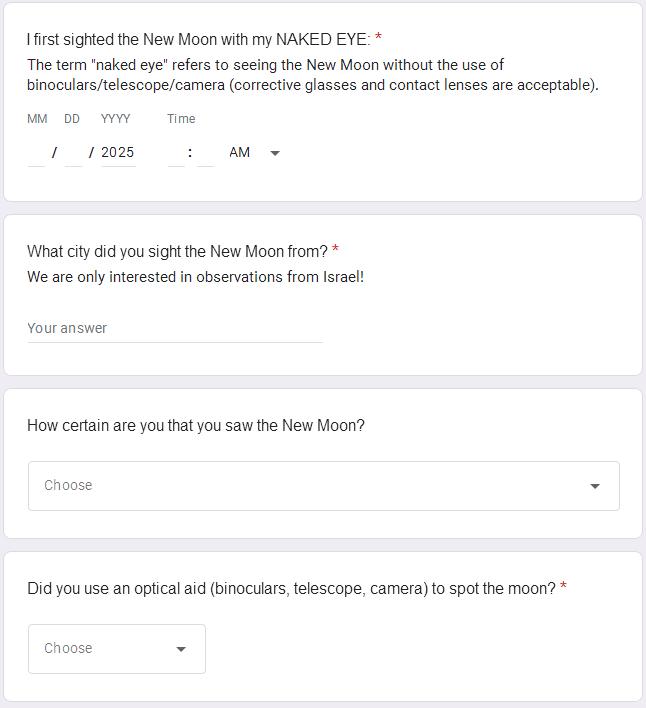
Task: Click the day (DD) date field
Action: point(72,153)
